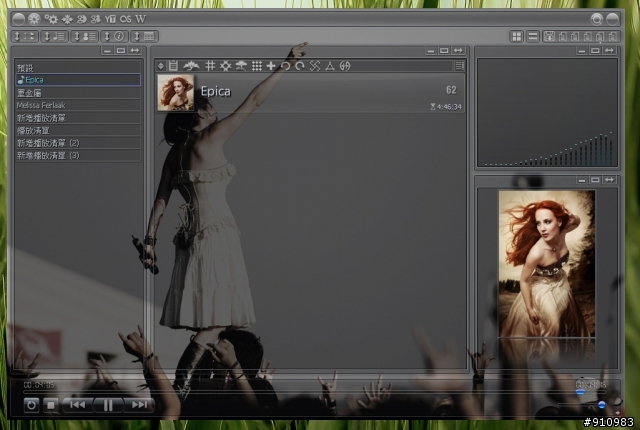Click the spectrum visualizer display

[547, 113]
